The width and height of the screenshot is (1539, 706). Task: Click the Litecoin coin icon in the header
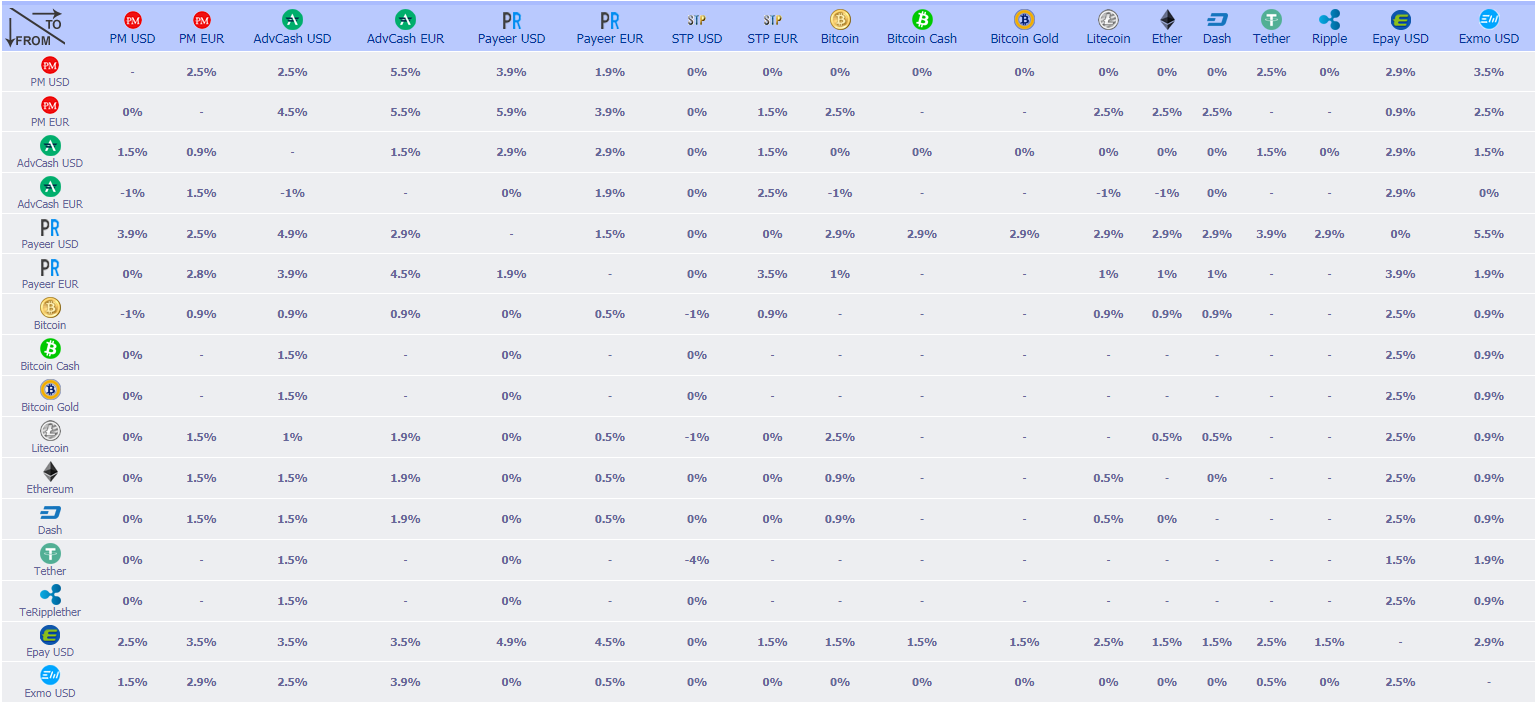pos(1108,19)
